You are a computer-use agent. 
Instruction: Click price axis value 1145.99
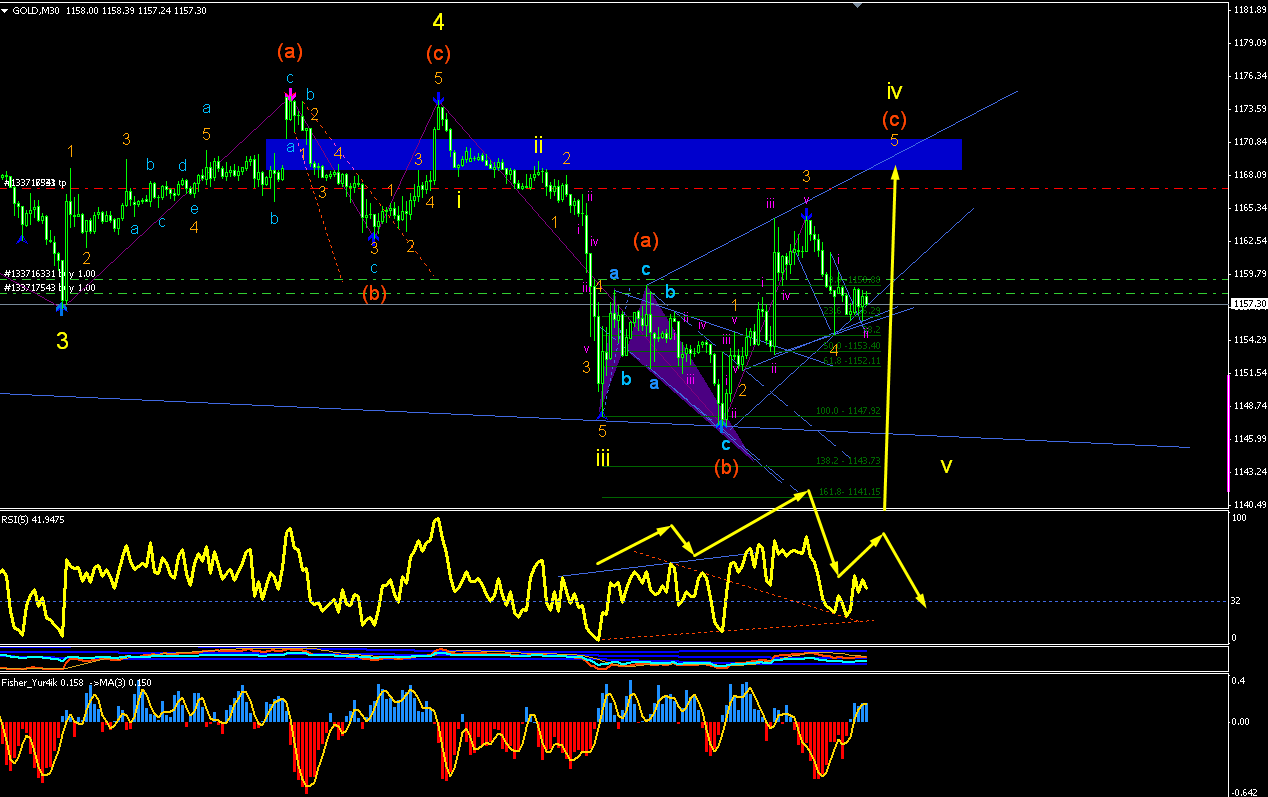[1250, 439]
